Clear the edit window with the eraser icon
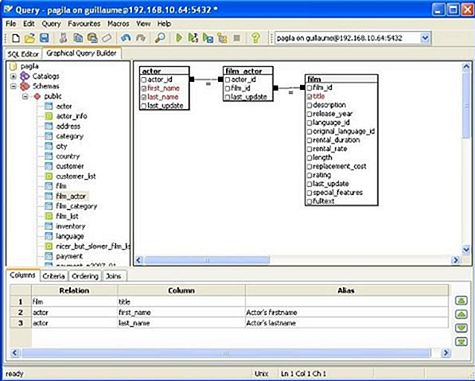The width and height of the screenshot is (475, 381). pos(107,38)
